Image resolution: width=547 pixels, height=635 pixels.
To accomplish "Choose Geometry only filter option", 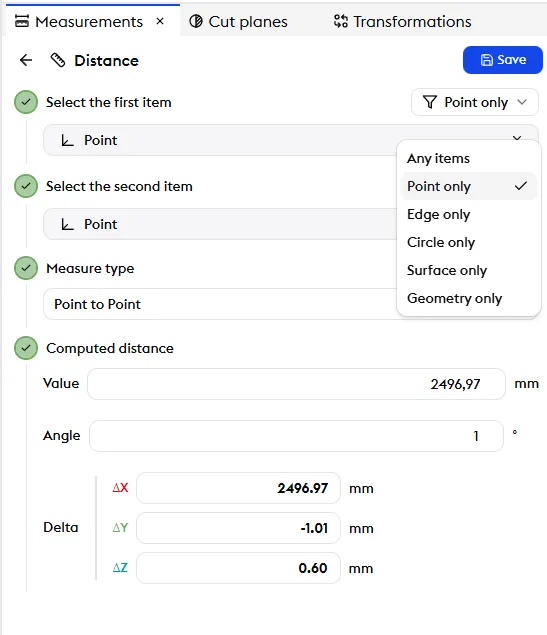I will point(469,298).
